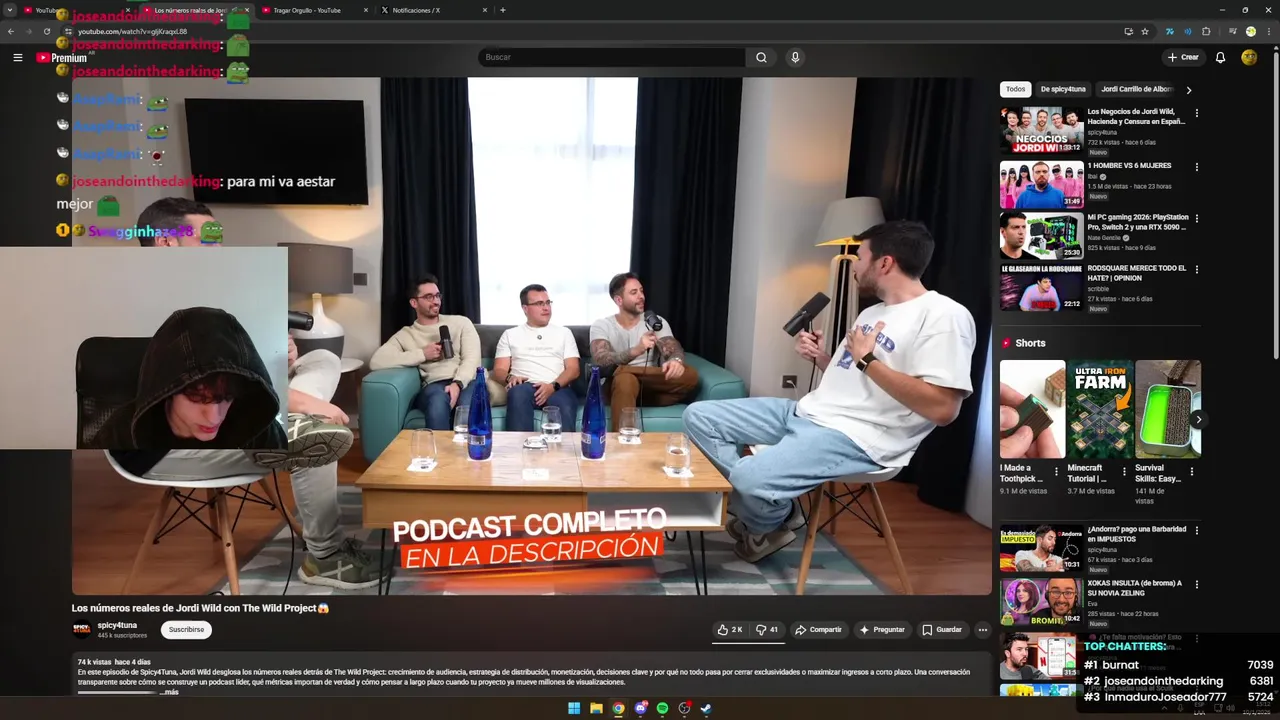Start voice search with the microphone icon
This screenshot has height=720, width=1280.
795,57
